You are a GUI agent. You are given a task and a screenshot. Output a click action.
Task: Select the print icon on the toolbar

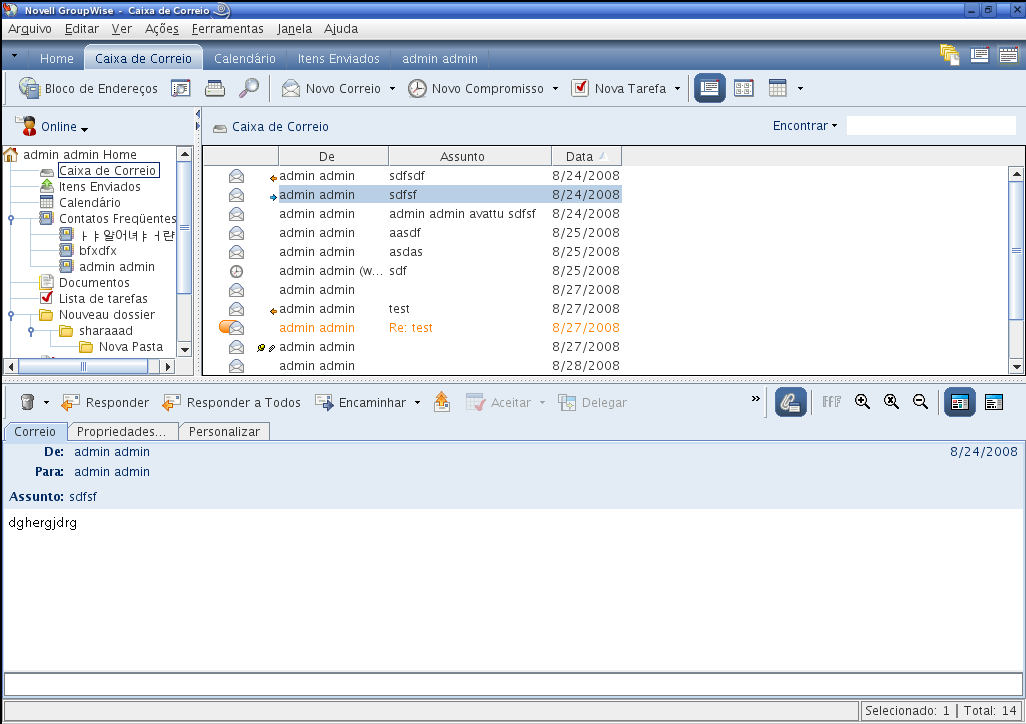click(214, 88)
